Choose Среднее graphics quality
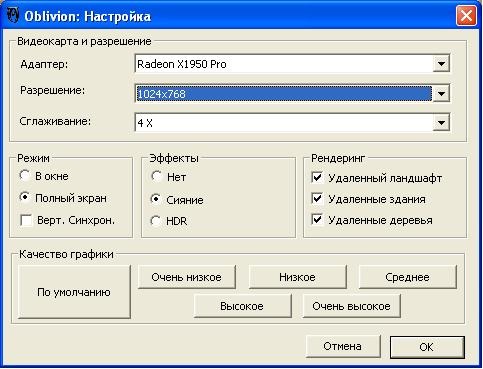 [407, 277]
